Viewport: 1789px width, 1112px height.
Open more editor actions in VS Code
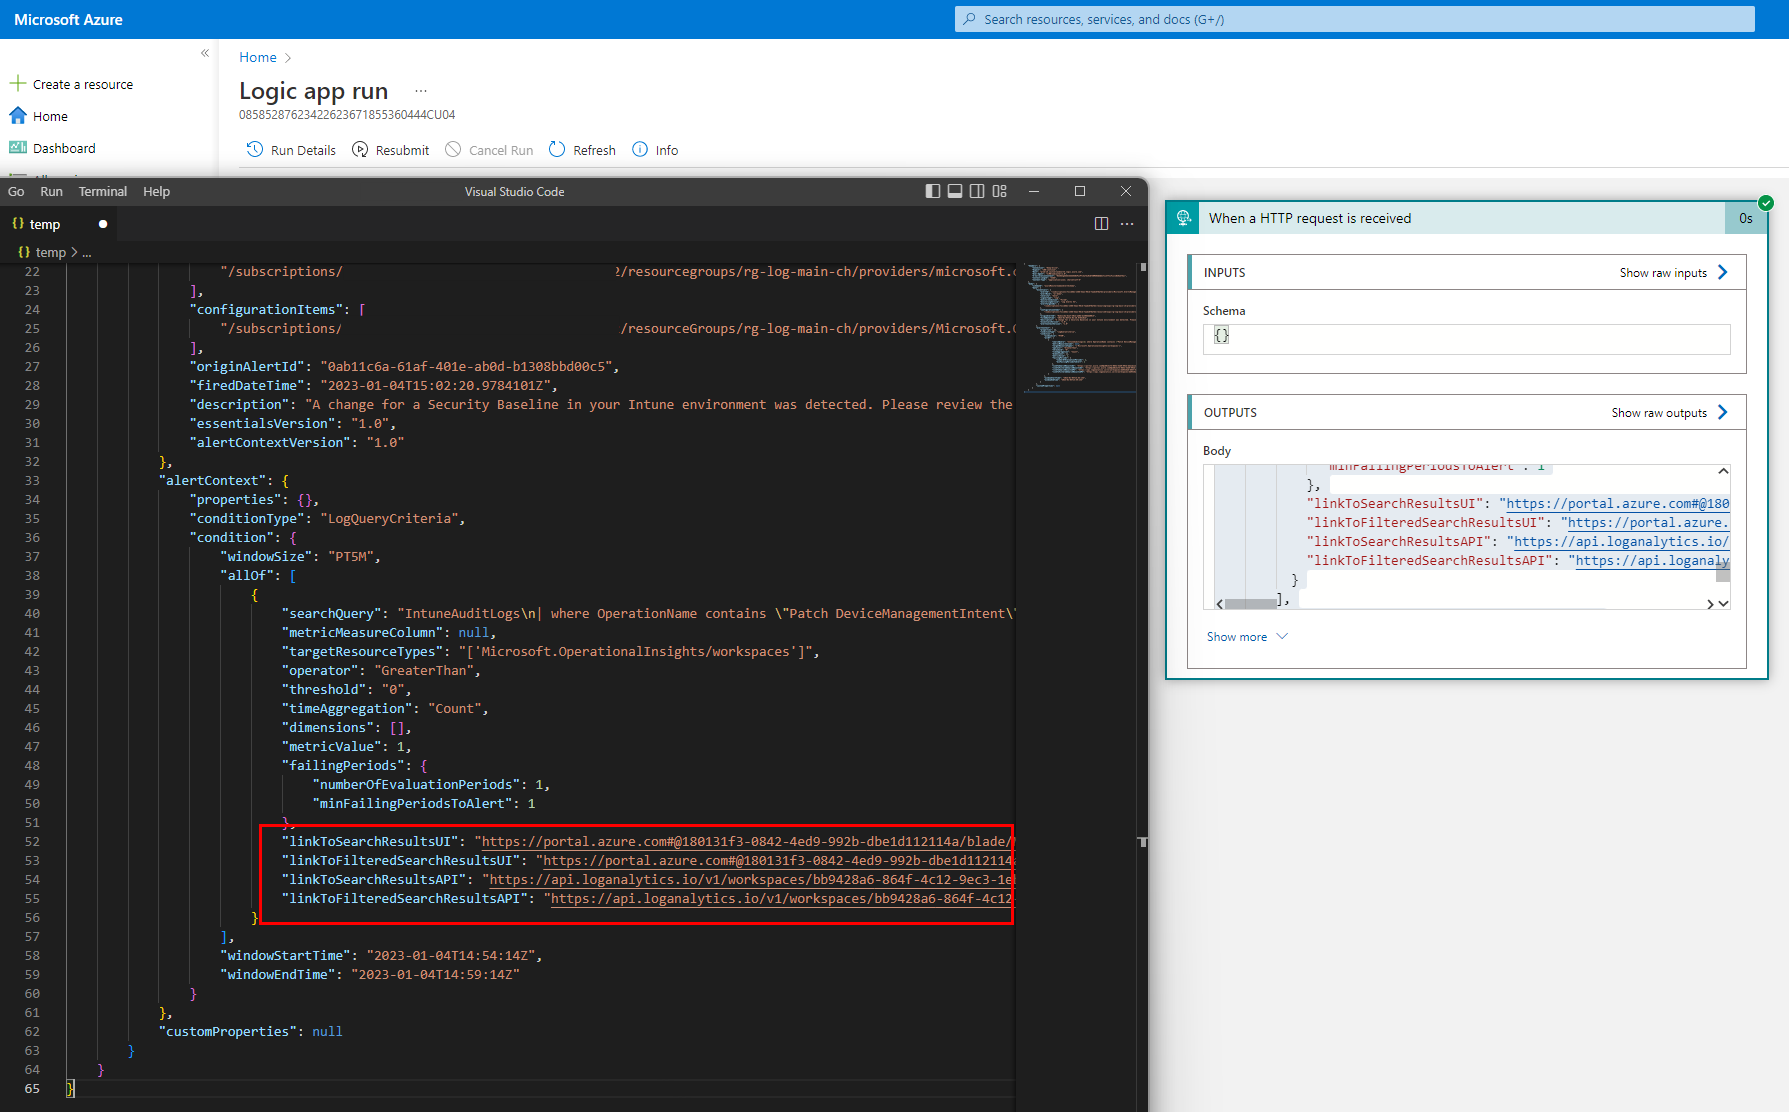coord(1127,223)
